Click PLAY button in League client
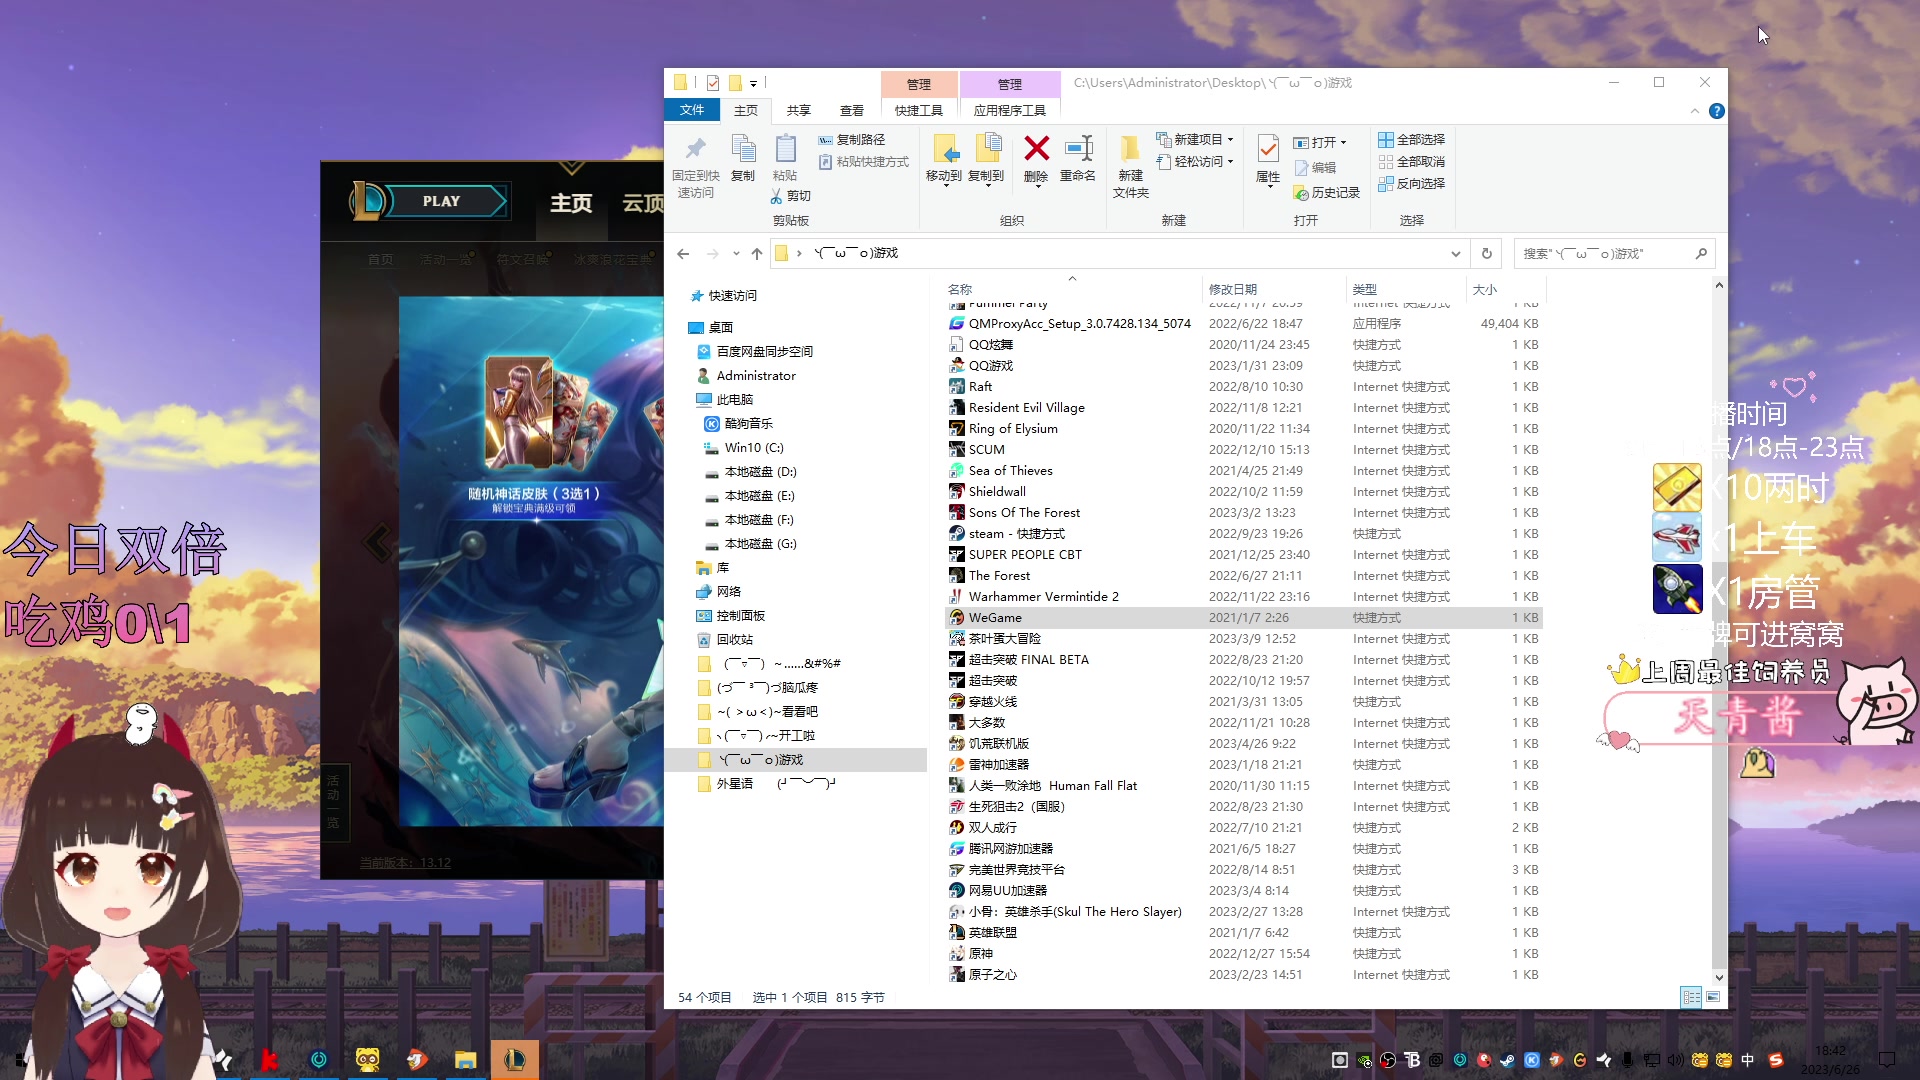 click(x=441, y=201)
